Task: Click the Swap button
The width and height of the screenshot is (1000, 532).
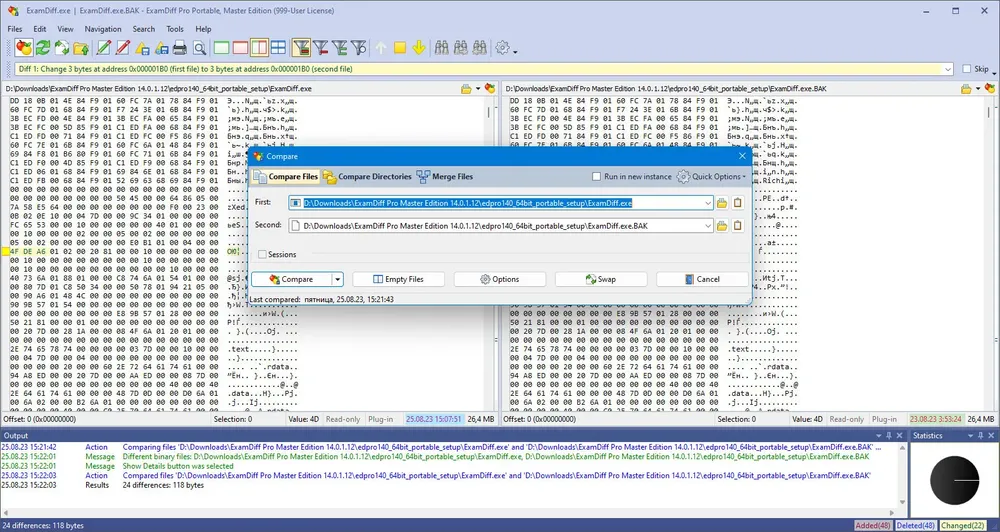Action: [601, 279]
